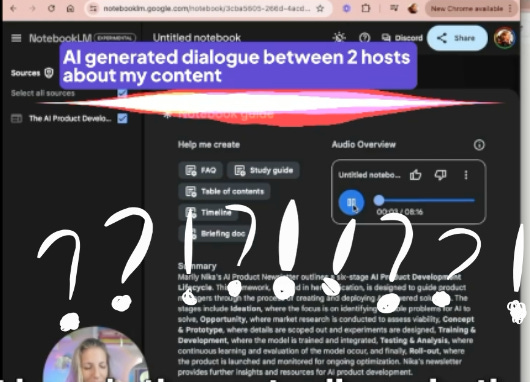The width and height of the screenshot is (530, 382).
Task: Click the site info icon in address bar
Action: point(93,8)
